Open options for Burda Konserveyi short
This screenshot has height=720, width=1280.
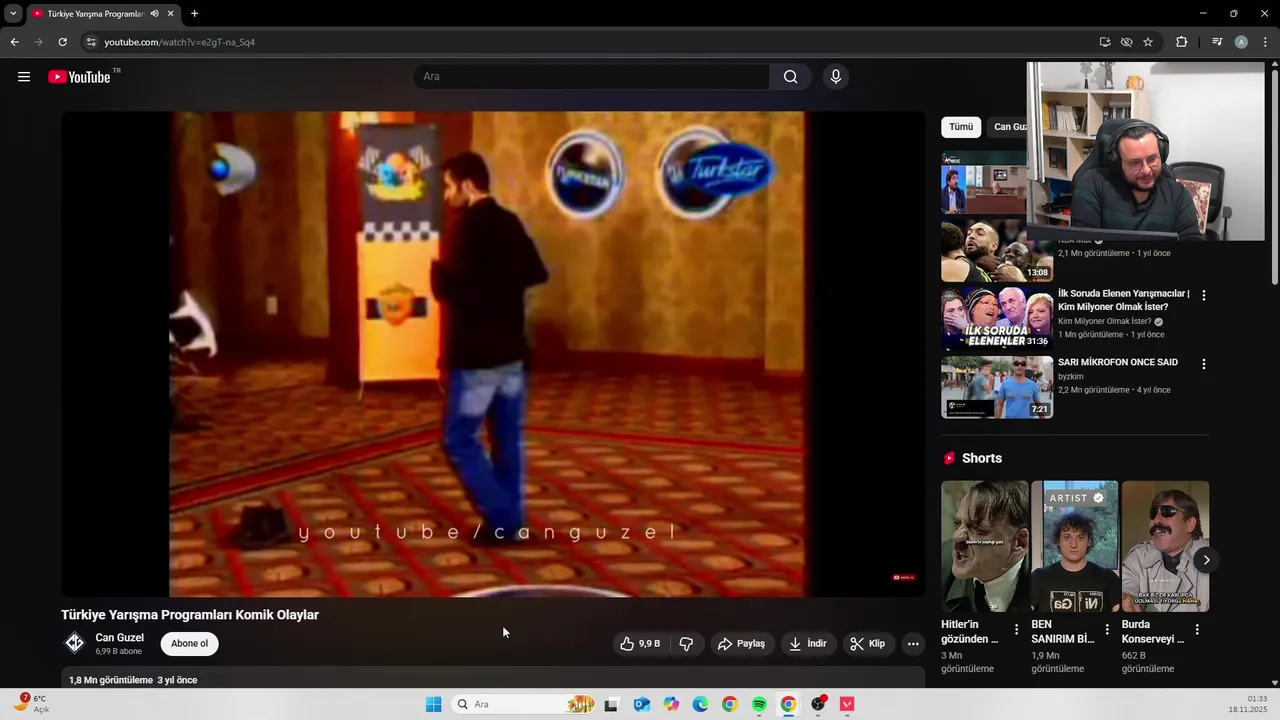(x=1197, y=630)
